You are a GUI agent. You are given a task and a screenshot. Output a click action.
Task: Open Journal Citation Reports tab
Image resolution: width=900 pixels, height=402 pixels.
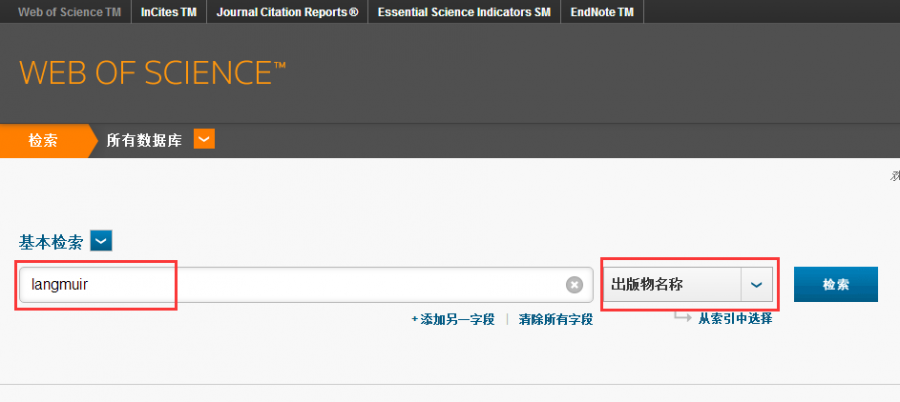tap(287, 12)
